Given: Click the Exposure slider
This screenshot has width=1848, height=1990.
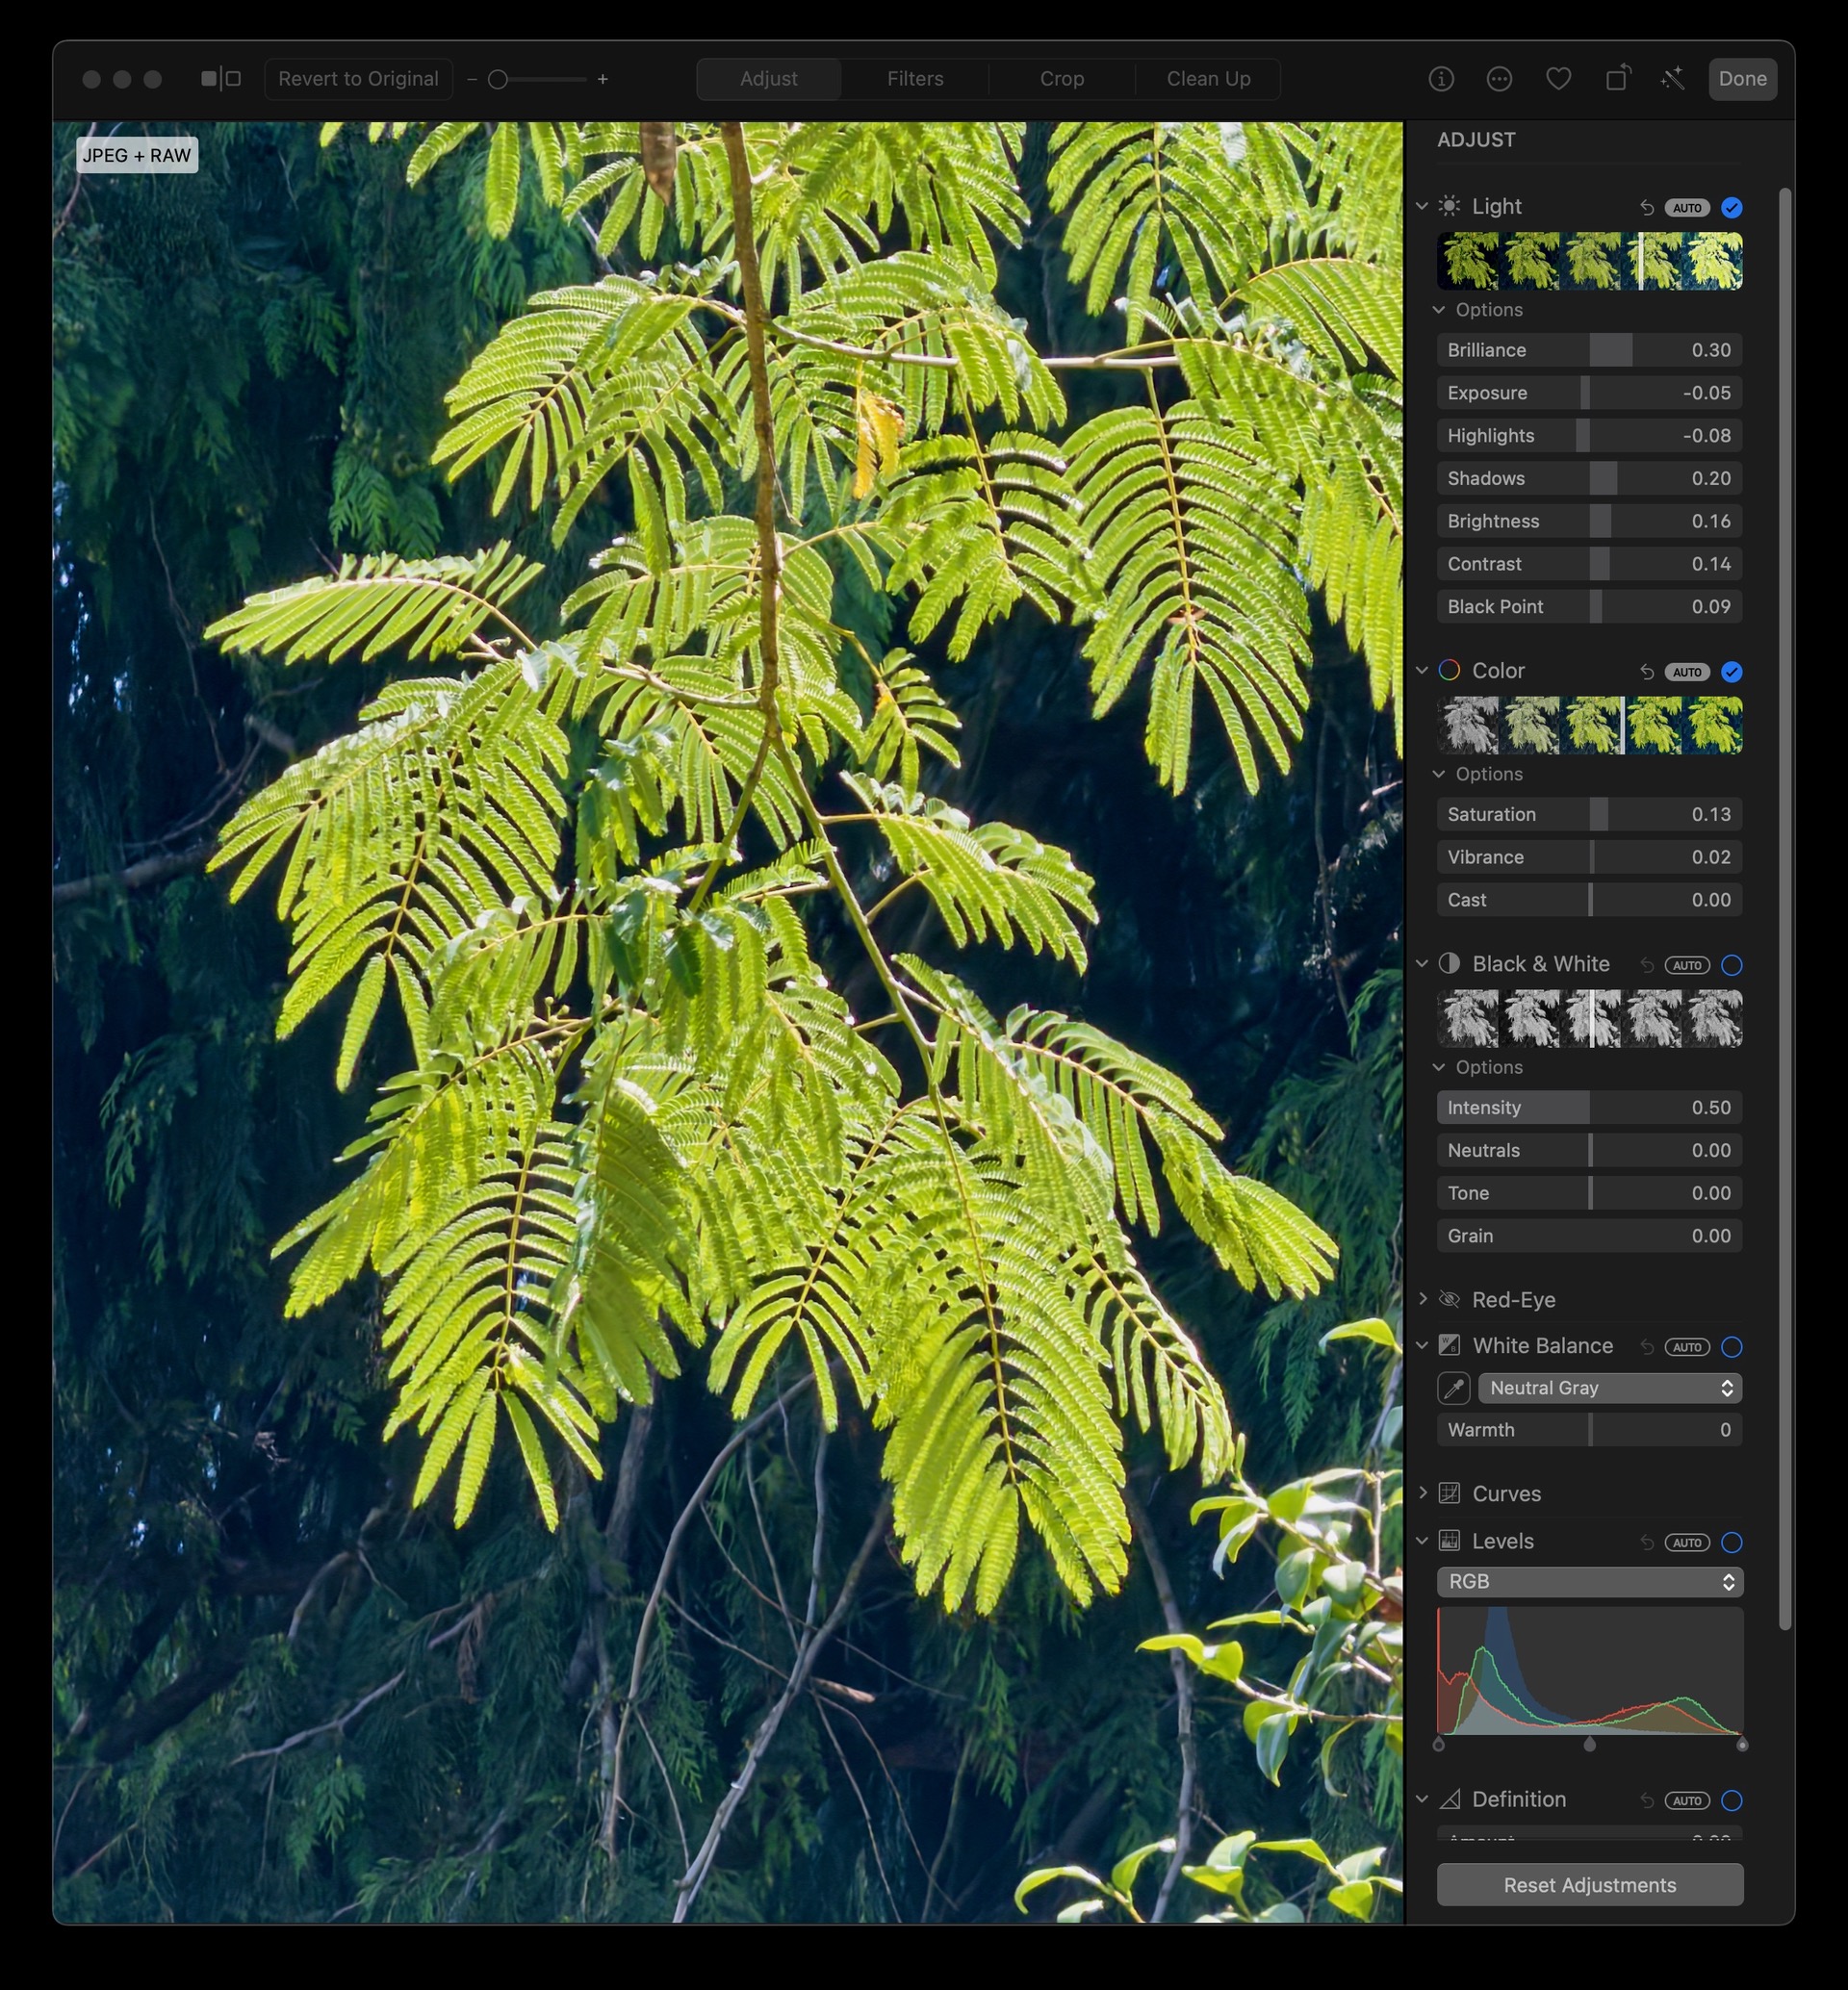Looking at the screenshot, I should click(x=1590, y=393).
